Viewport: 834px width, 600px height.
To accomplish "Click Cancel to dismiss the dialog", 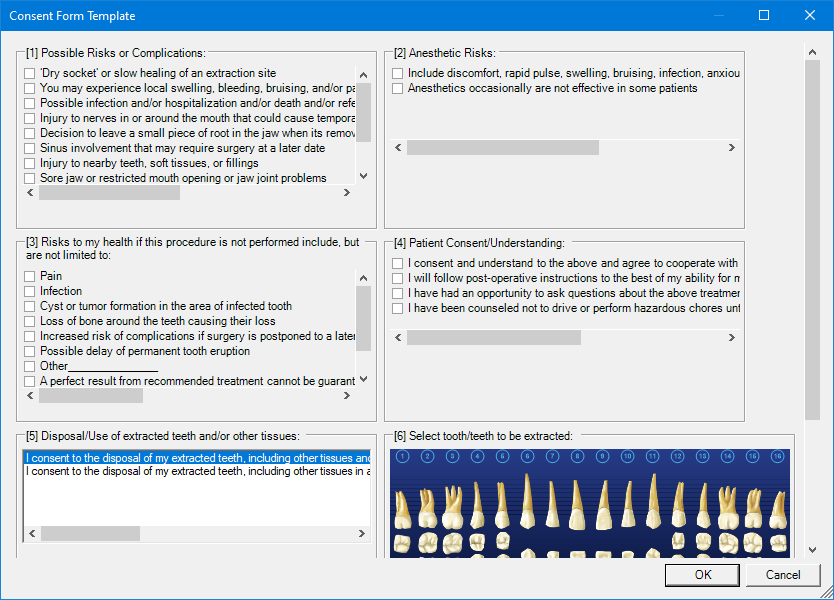I will [782, 575].
